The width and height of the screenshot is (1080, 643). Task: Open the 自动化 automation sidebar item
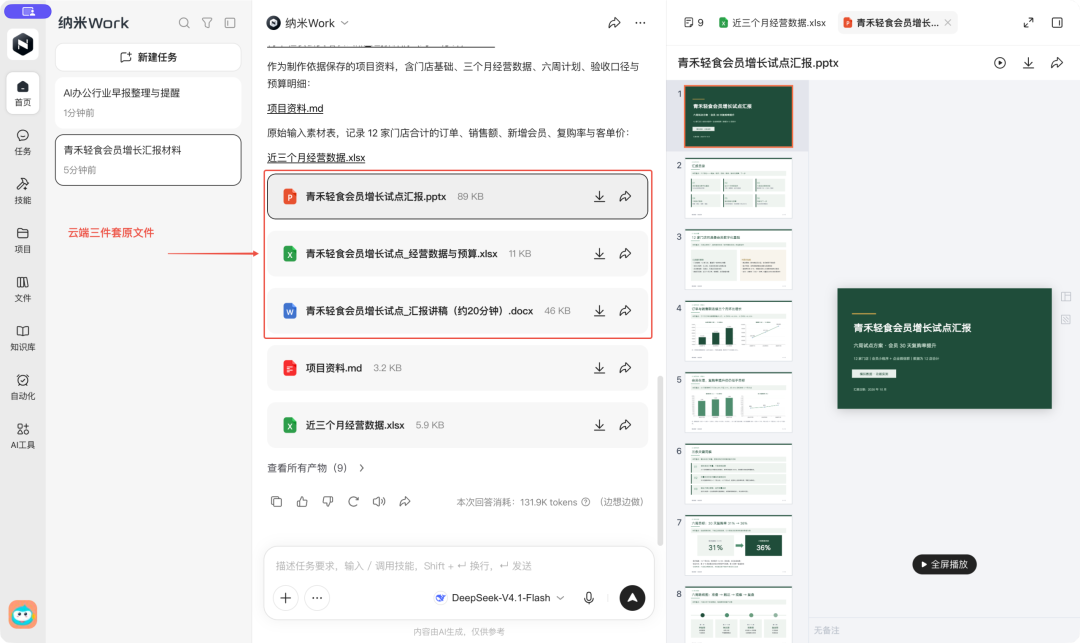tap(23, 387)
